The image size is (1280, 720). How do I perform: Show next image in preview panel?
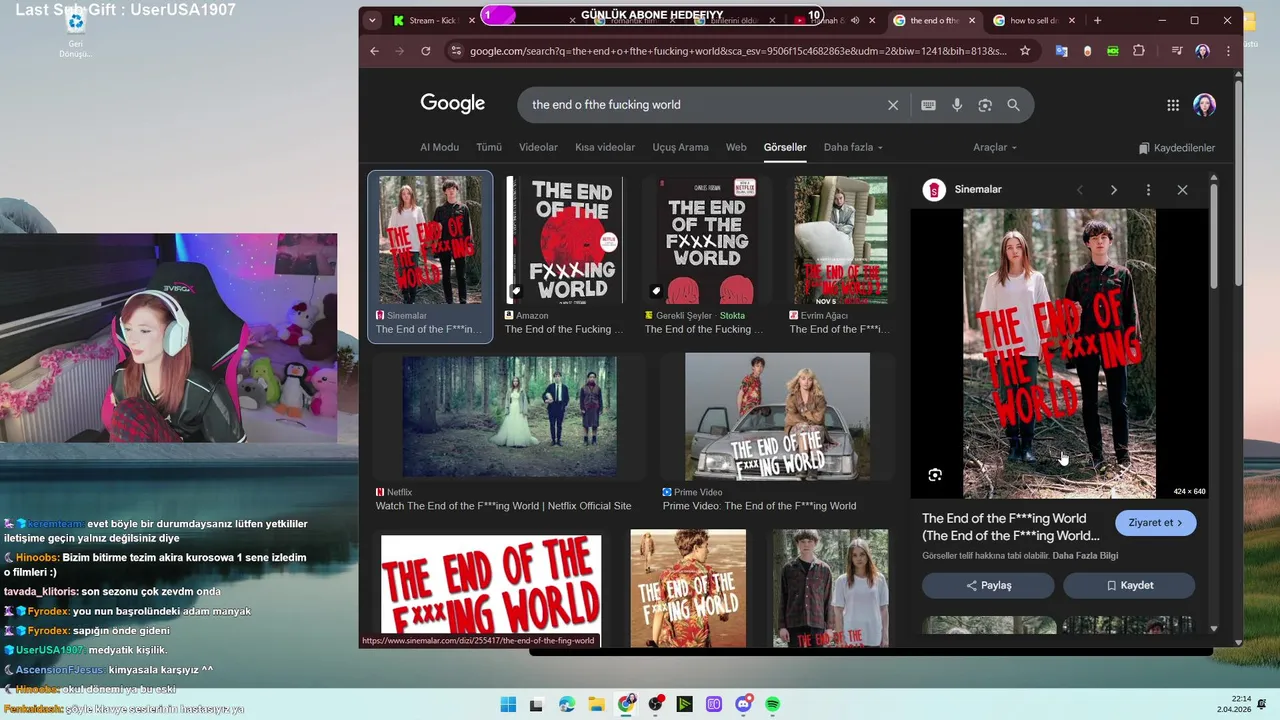[x=1114, y=190]
